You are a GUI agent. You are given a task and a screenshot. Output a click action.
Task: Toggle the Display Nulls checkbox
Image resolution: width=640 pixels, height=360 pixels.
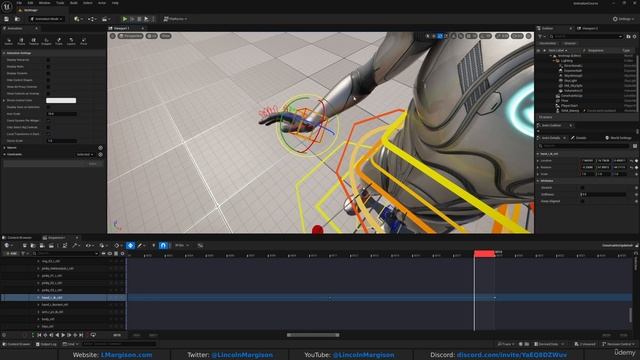[48, 67]
